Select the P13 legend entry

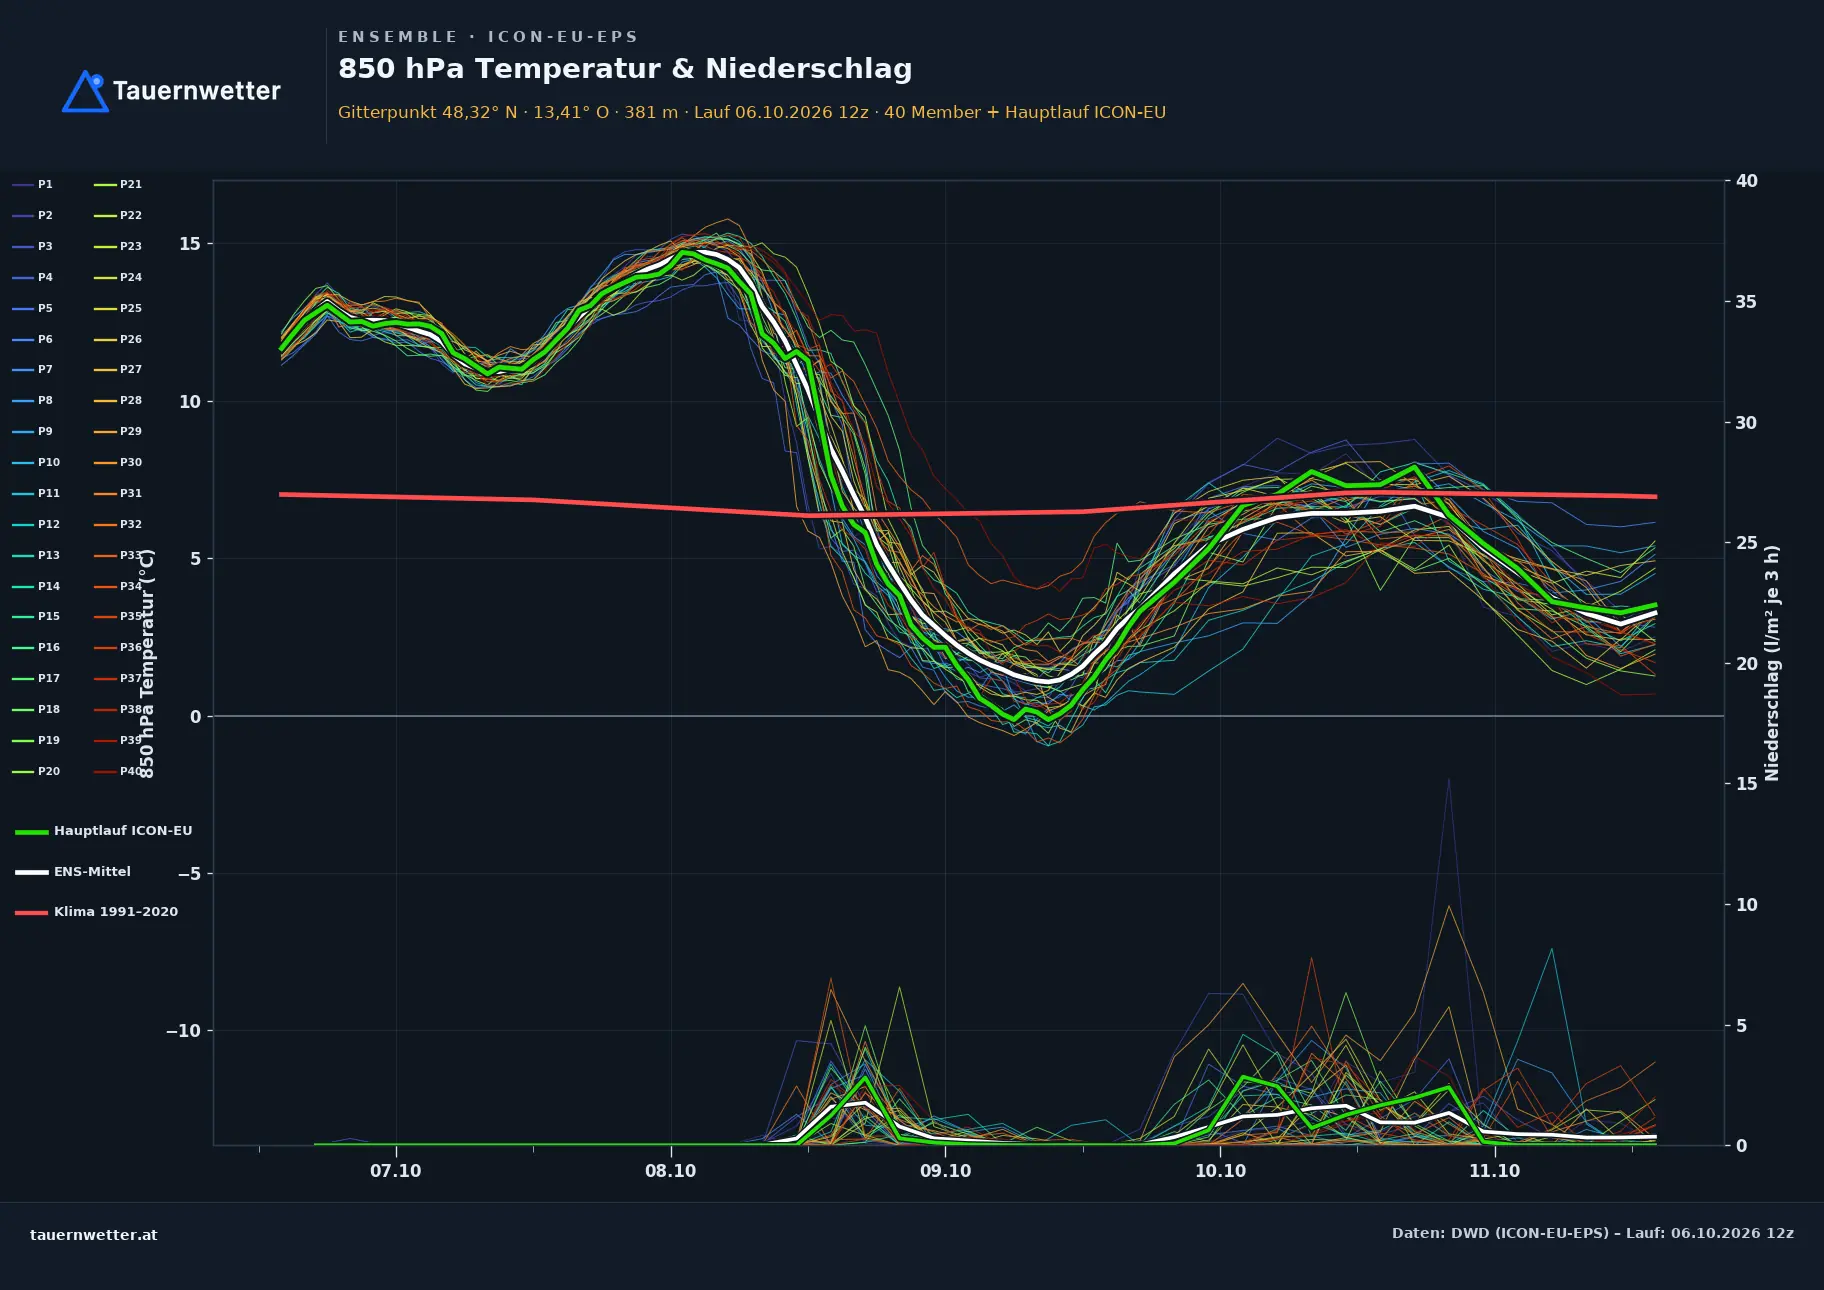pos(36,555)
